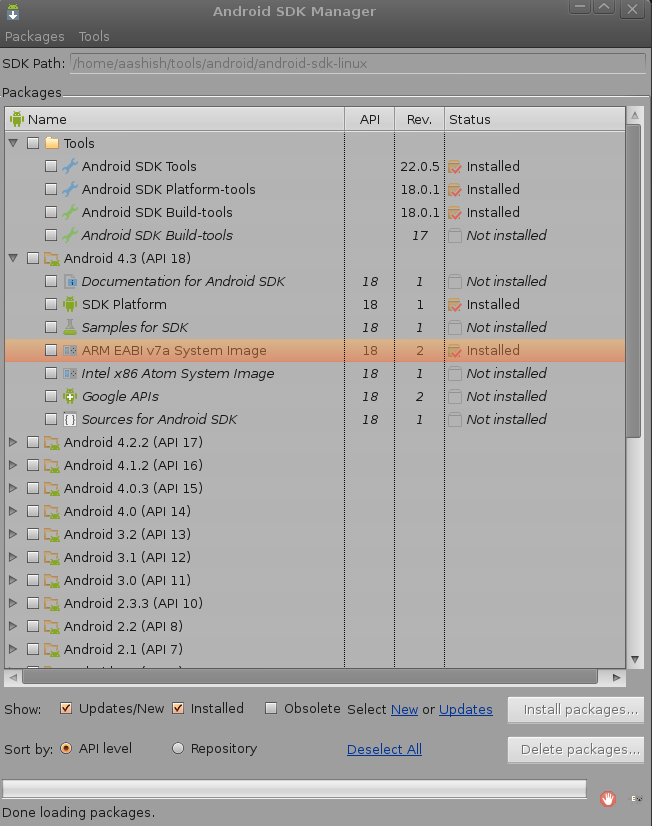Click the SDK Path text field

[x=358, y=64]
